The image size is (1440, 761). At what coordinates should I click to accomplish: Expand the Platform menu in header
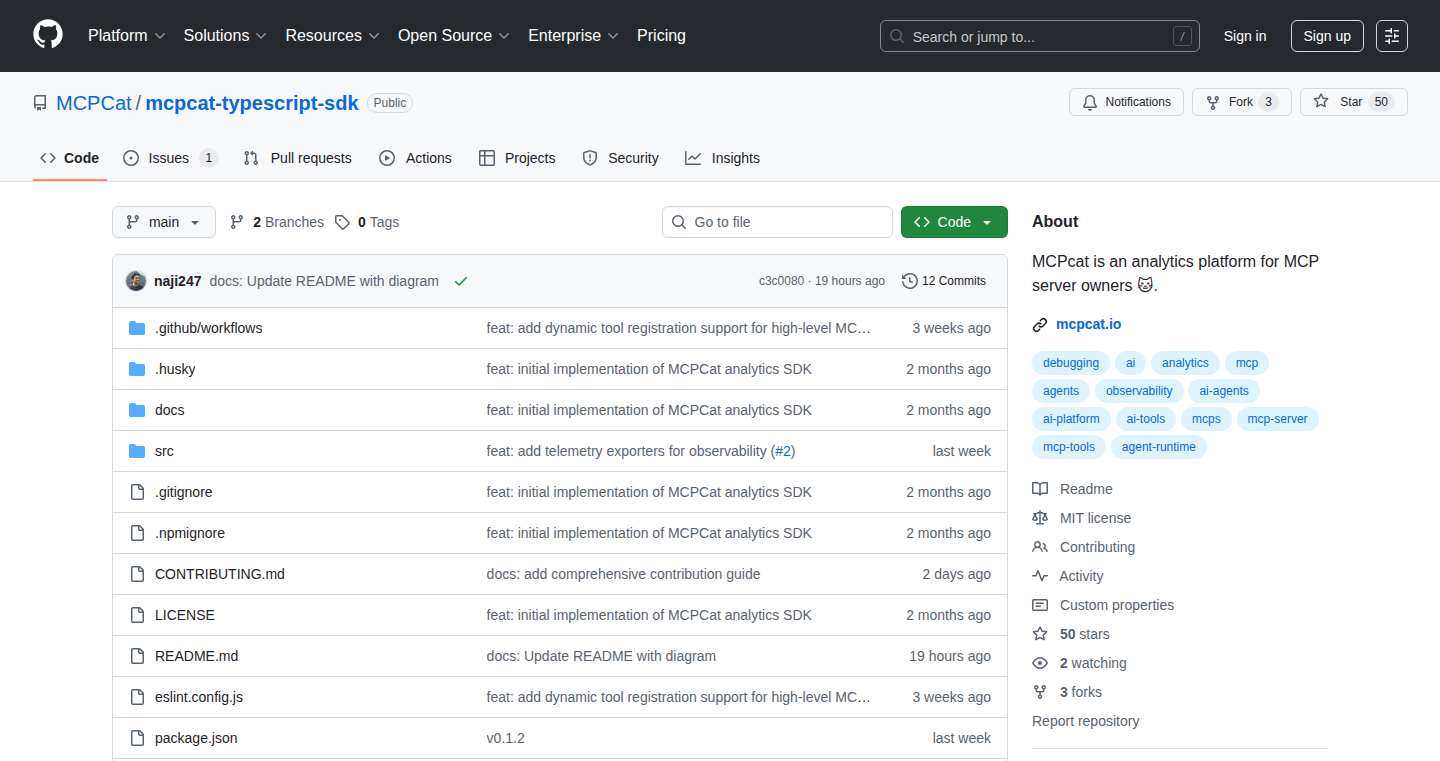126,36
